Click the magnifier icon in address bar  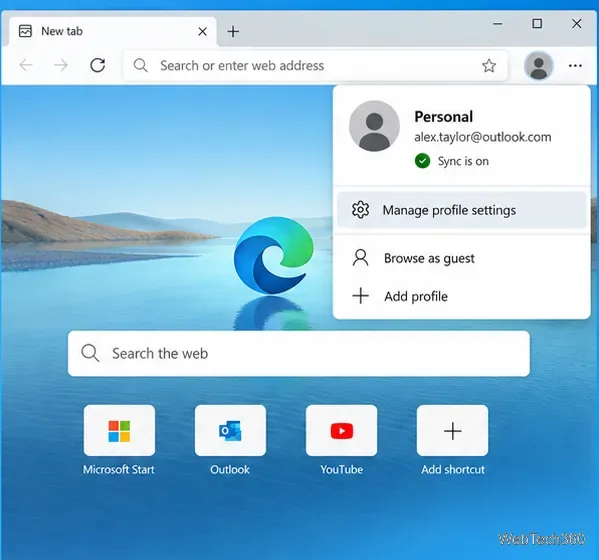click(x=140, y=66)
